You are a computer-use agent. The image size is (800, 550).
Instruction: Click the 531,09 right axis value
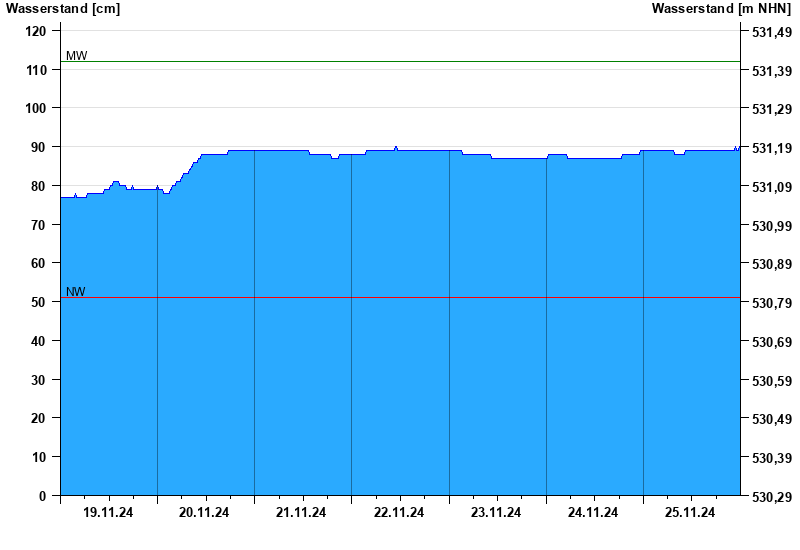click(772, 187)
